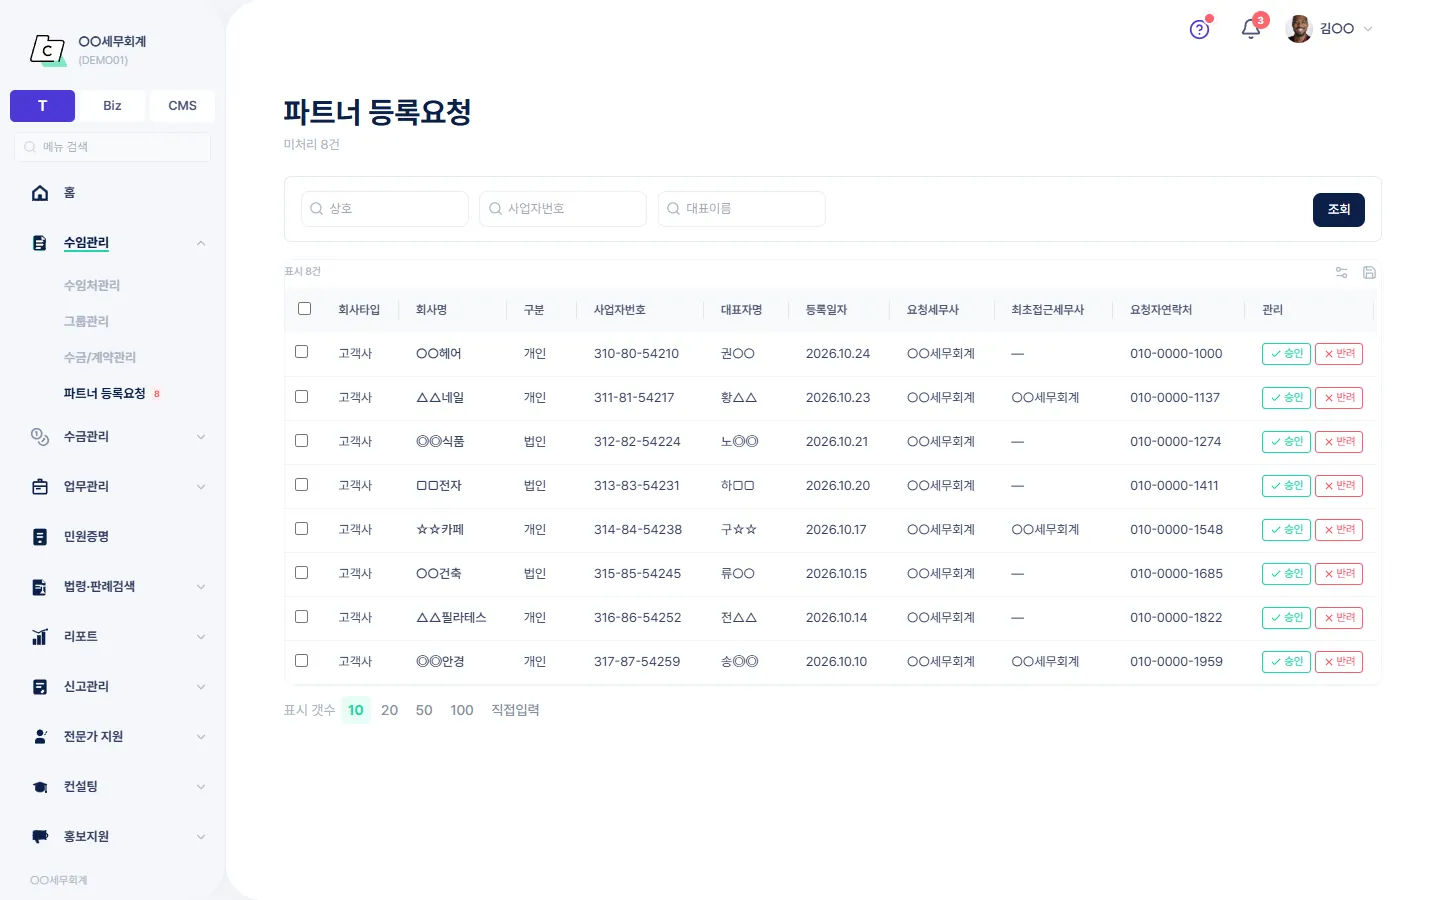
Task: Check the ◎◎안경 row checkbox
Action: 302,661
